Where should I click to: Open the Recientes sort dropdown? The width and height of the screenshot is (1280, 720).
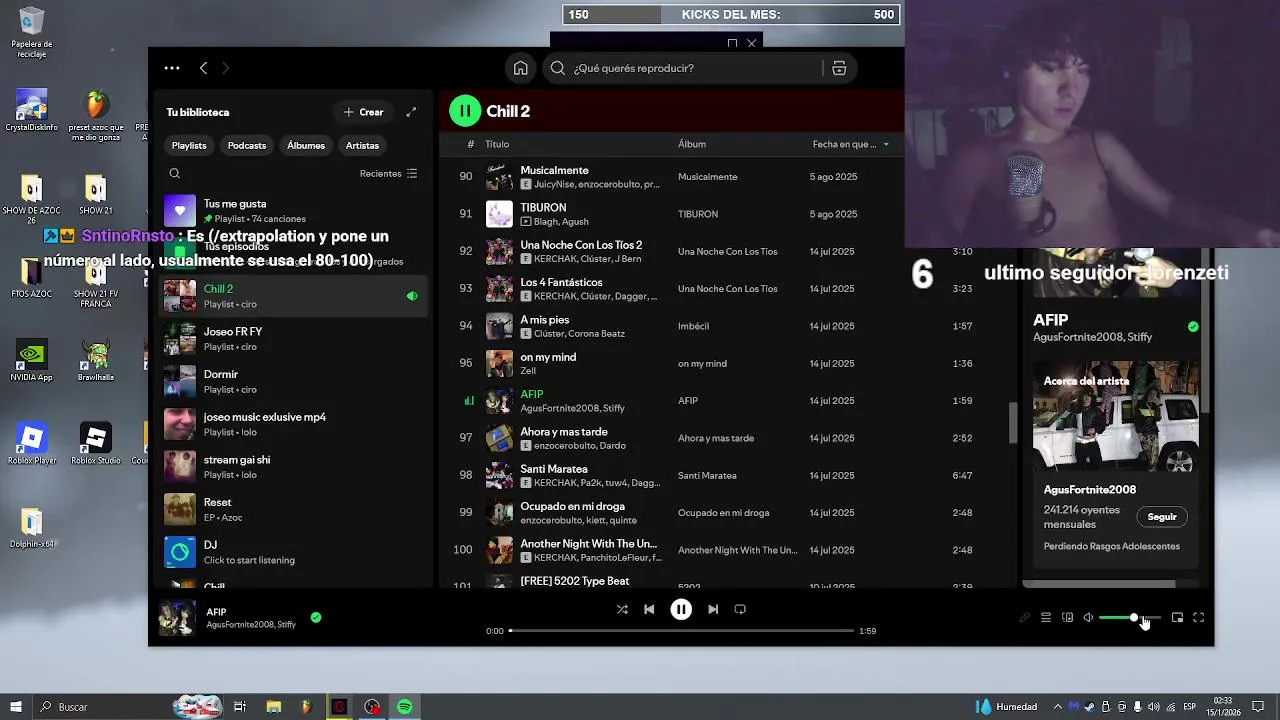click(388, 174)
